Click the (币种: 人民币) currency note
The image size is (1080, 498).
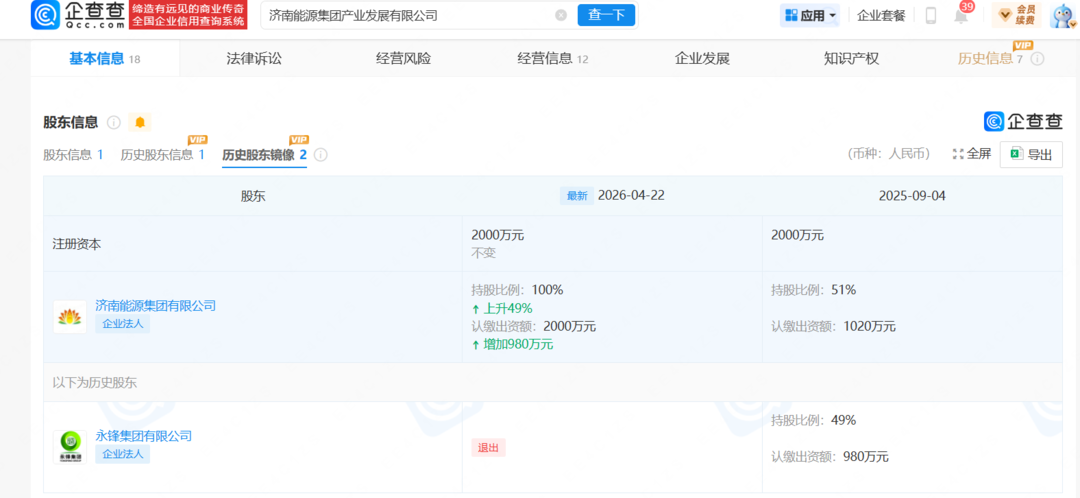point(889,154)
